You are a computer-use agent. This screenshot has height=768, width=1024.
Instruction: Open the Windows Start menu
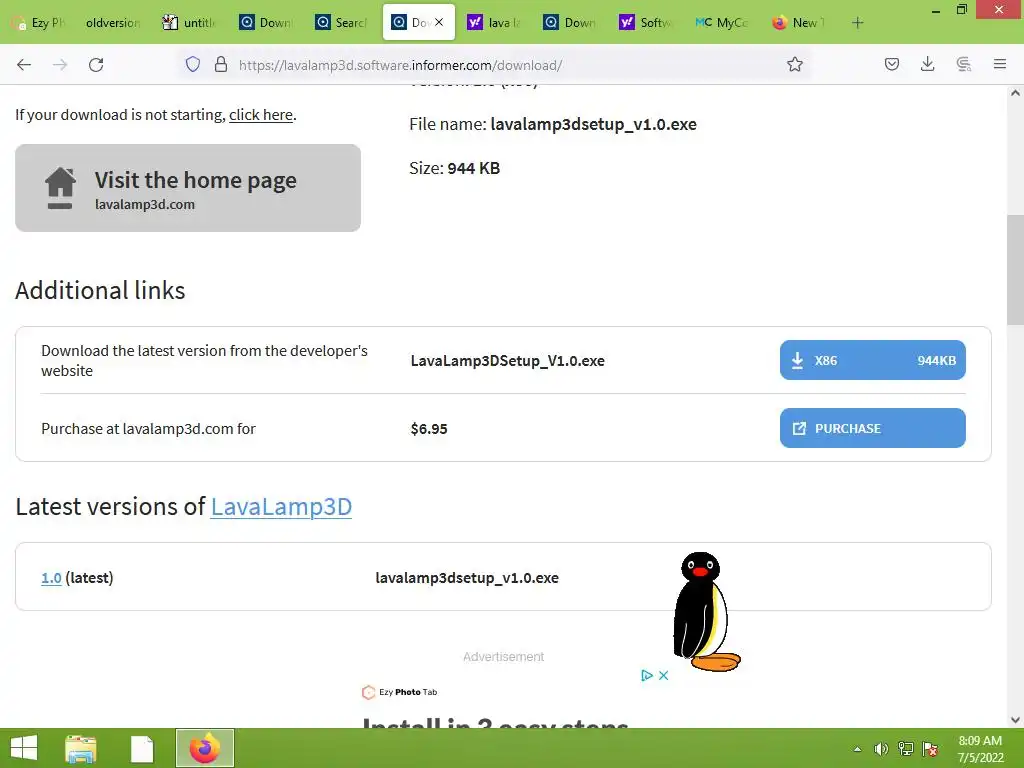24,748
